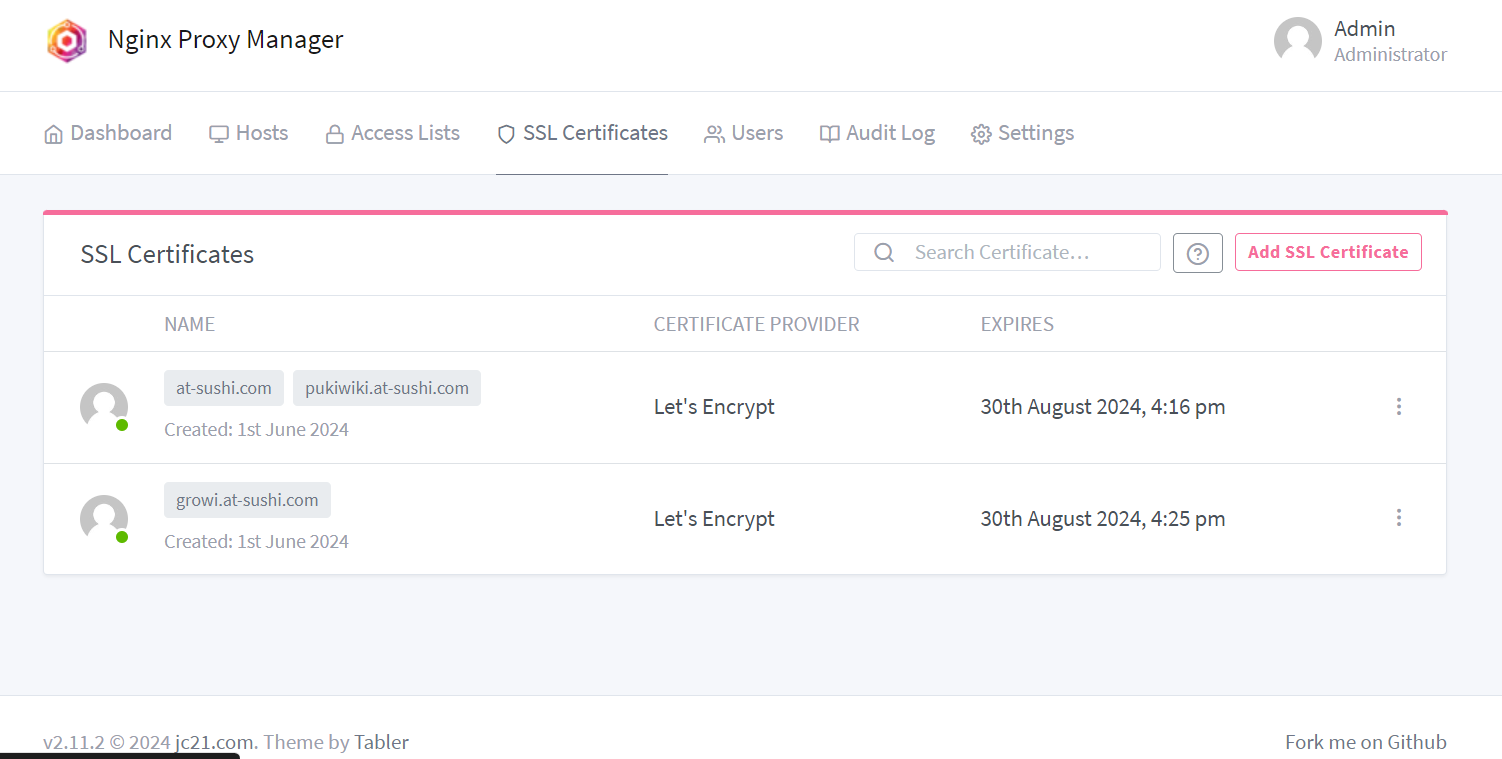Click the SSL Certificates card heading
The image size is (1502, 759).
(167, 254)
